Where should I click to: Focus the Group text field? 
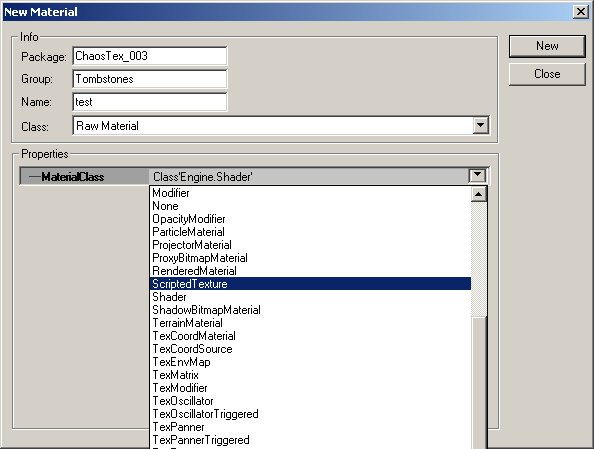[x=150, y=79]
